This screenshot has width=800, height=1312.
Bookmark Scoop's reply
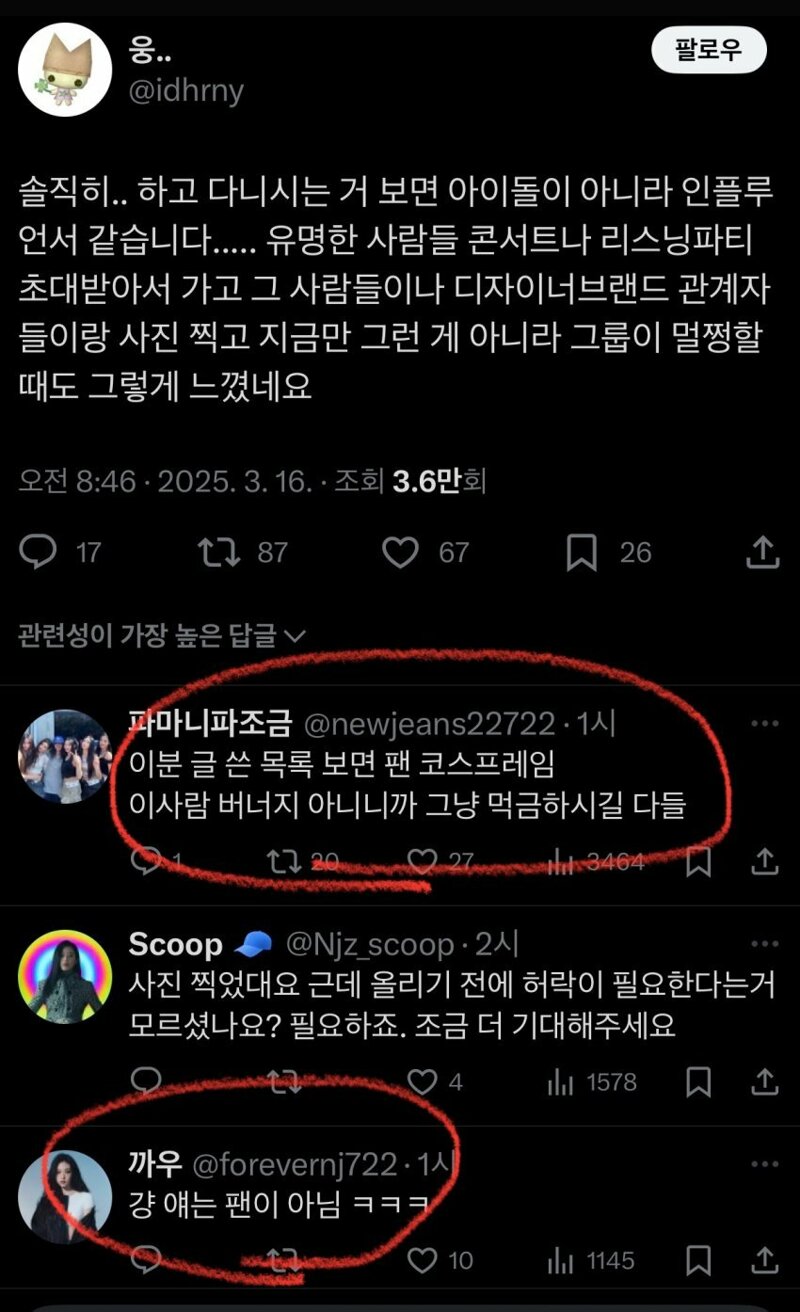click(700, 1081)
